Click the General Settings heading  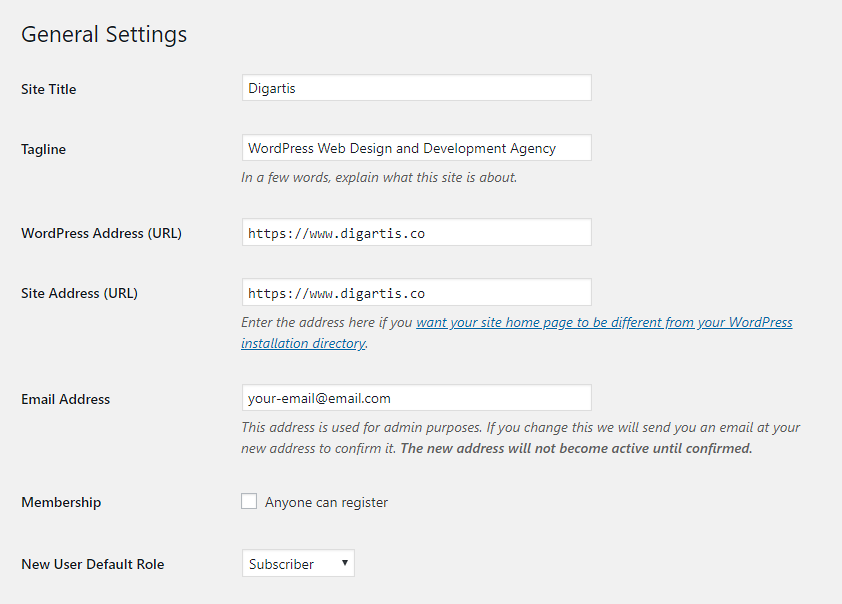[x=104, y=34]
